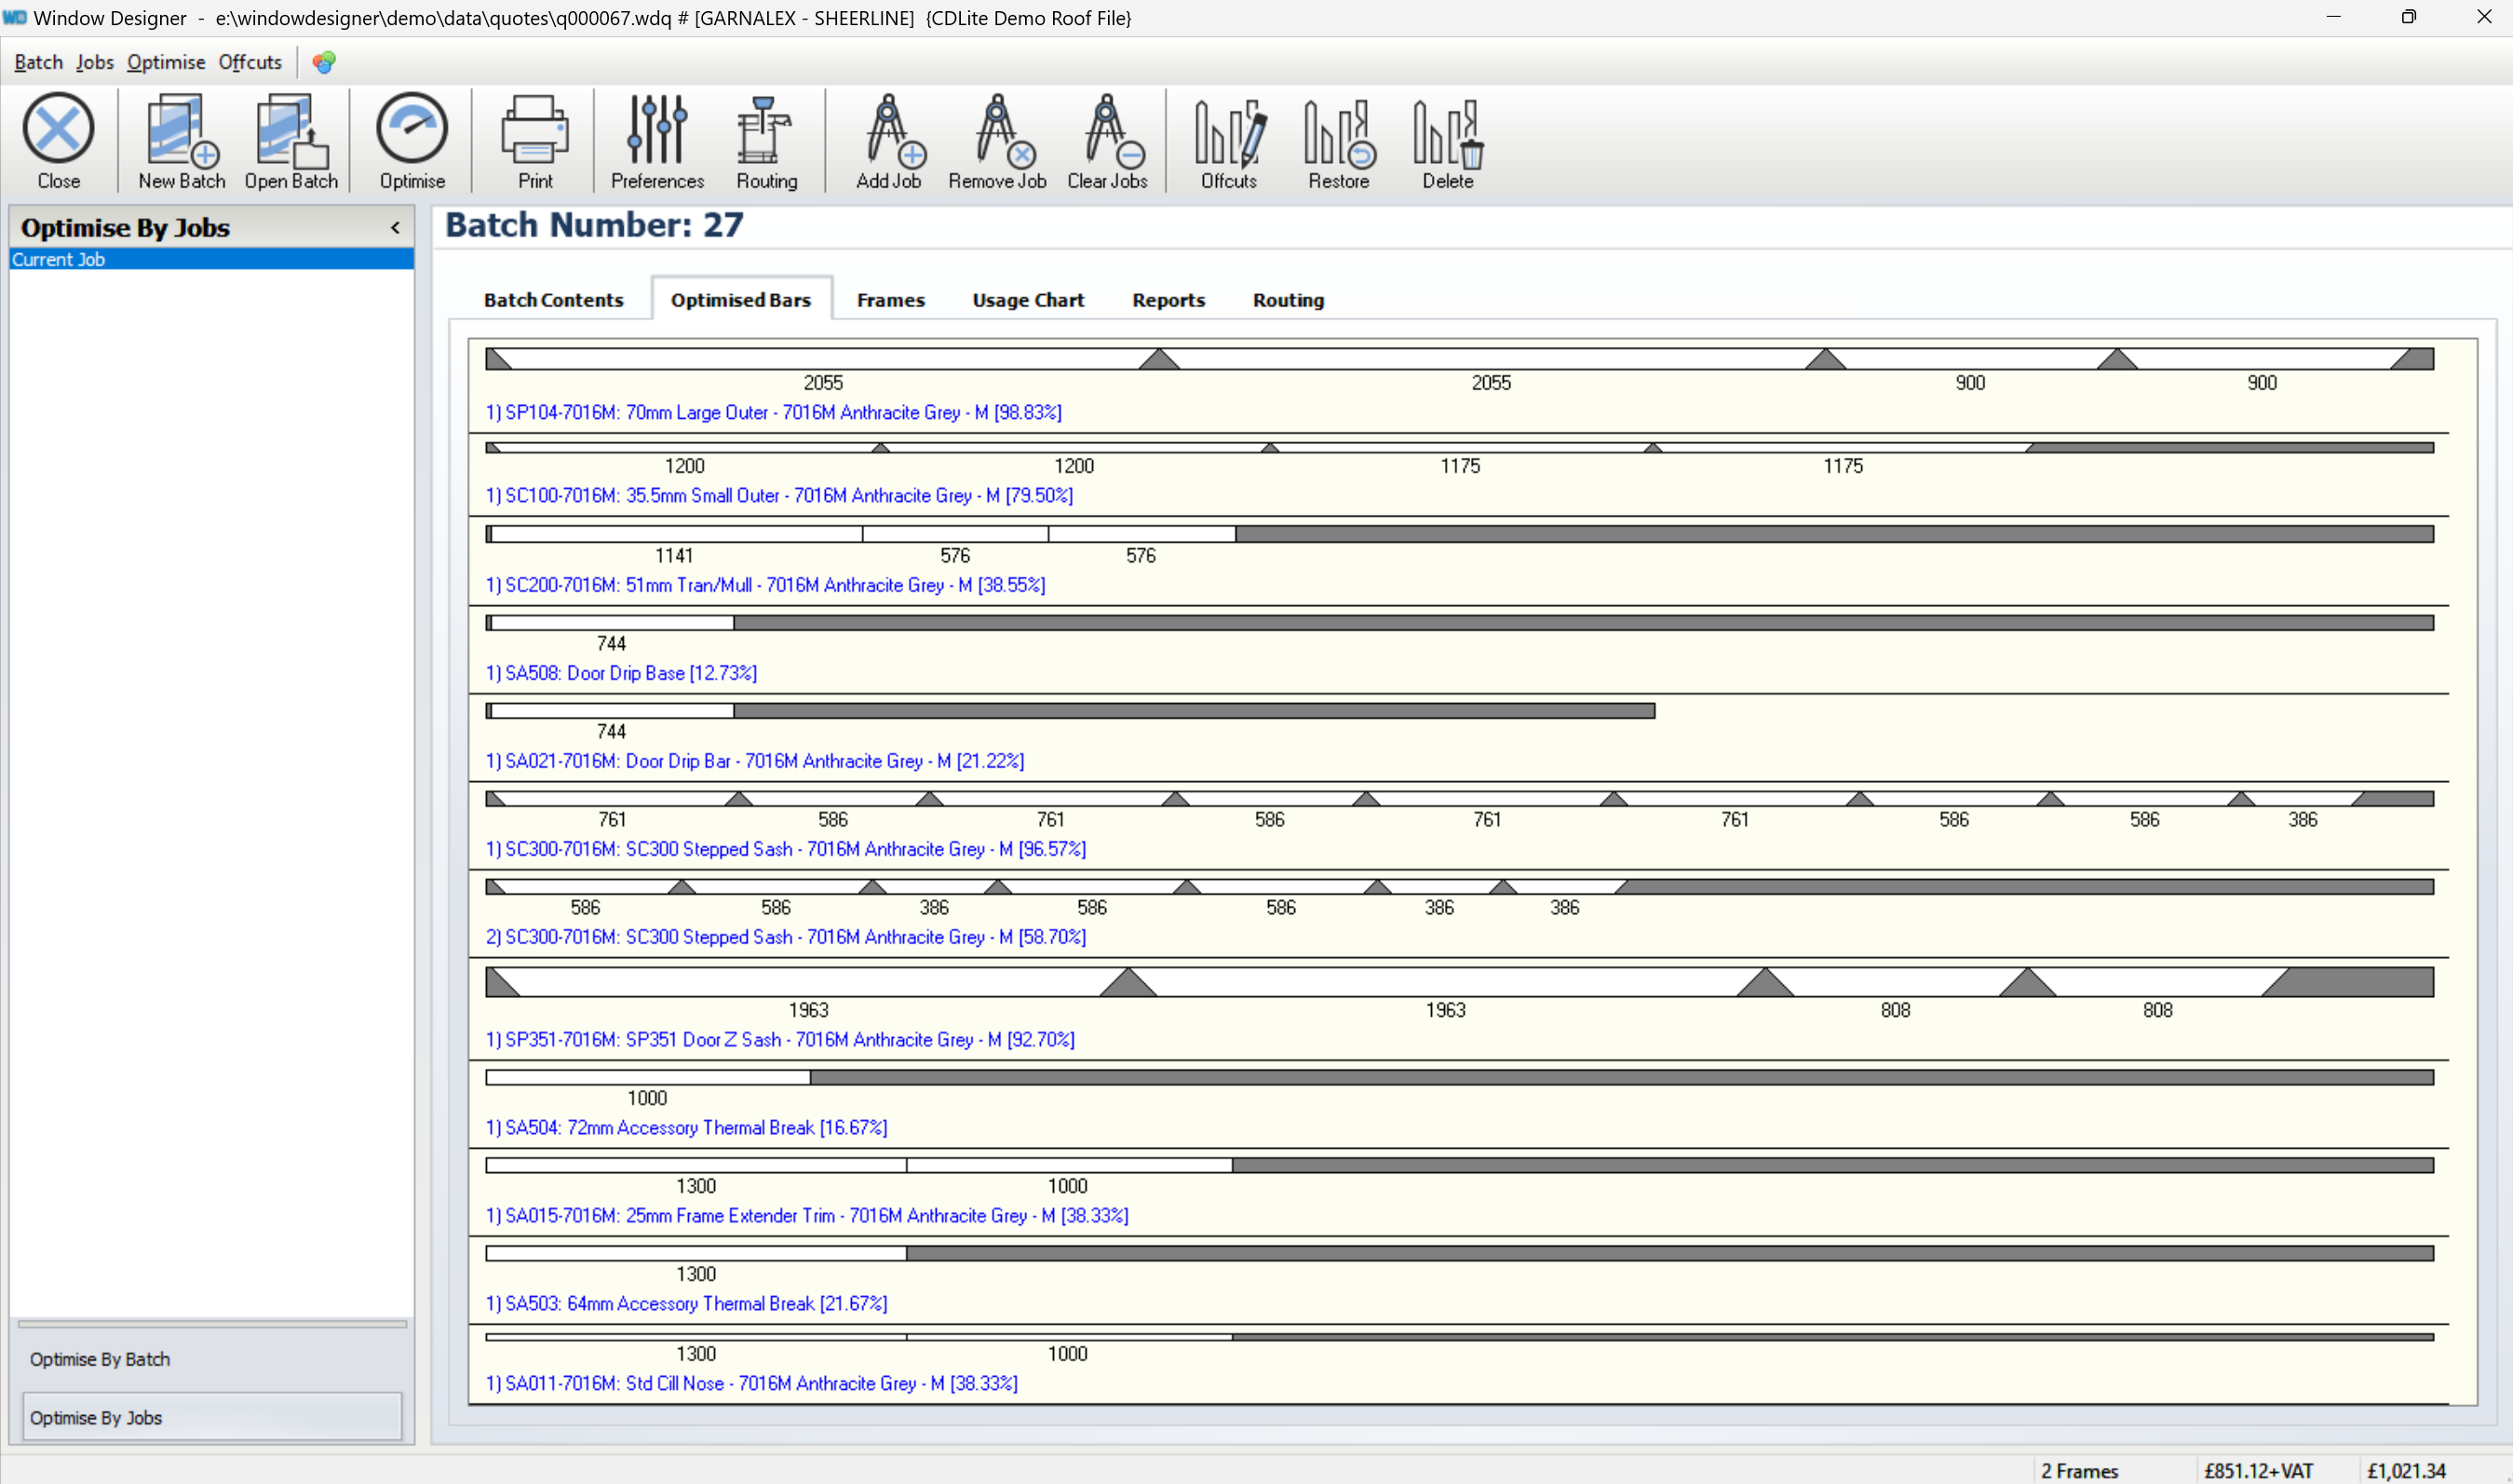Switch to the Batch Contents tab
Image resolution: width=2513 pixels, height=1484 pixels.
tap(553, 300)
